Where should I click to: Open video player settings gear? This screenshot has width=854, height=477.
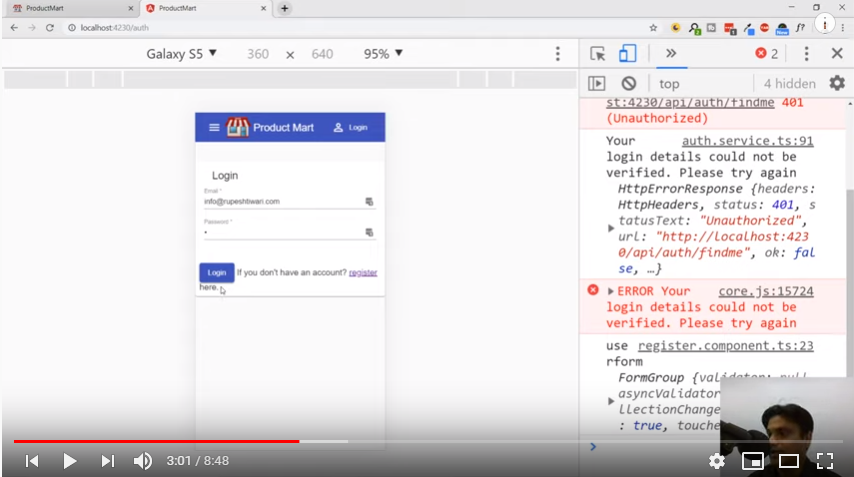tap(717, 461)
